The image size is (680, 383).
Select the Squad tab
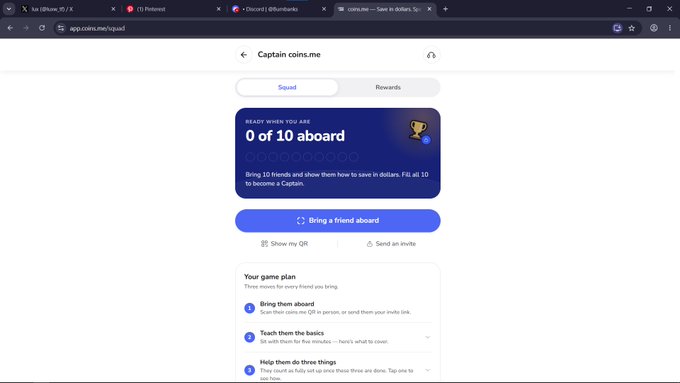[287, 87]
